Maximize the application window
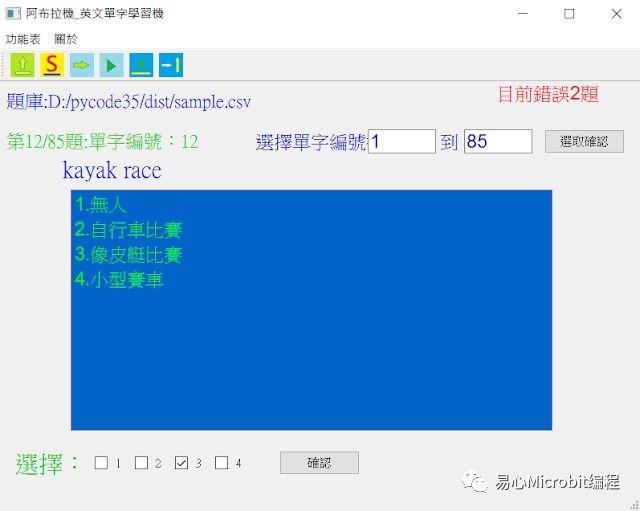This screenshot has height=511, width=640. click(569, 13)
